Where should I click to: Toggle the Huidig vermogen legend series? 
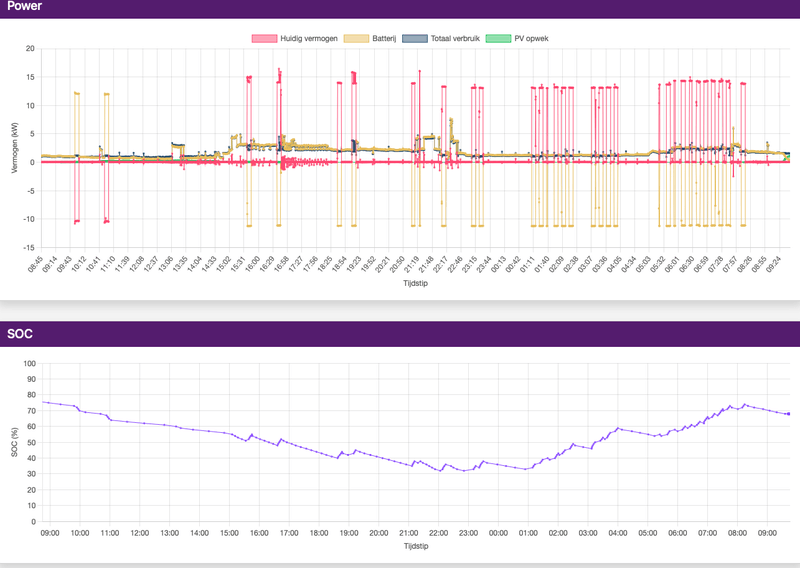point(294,38)
